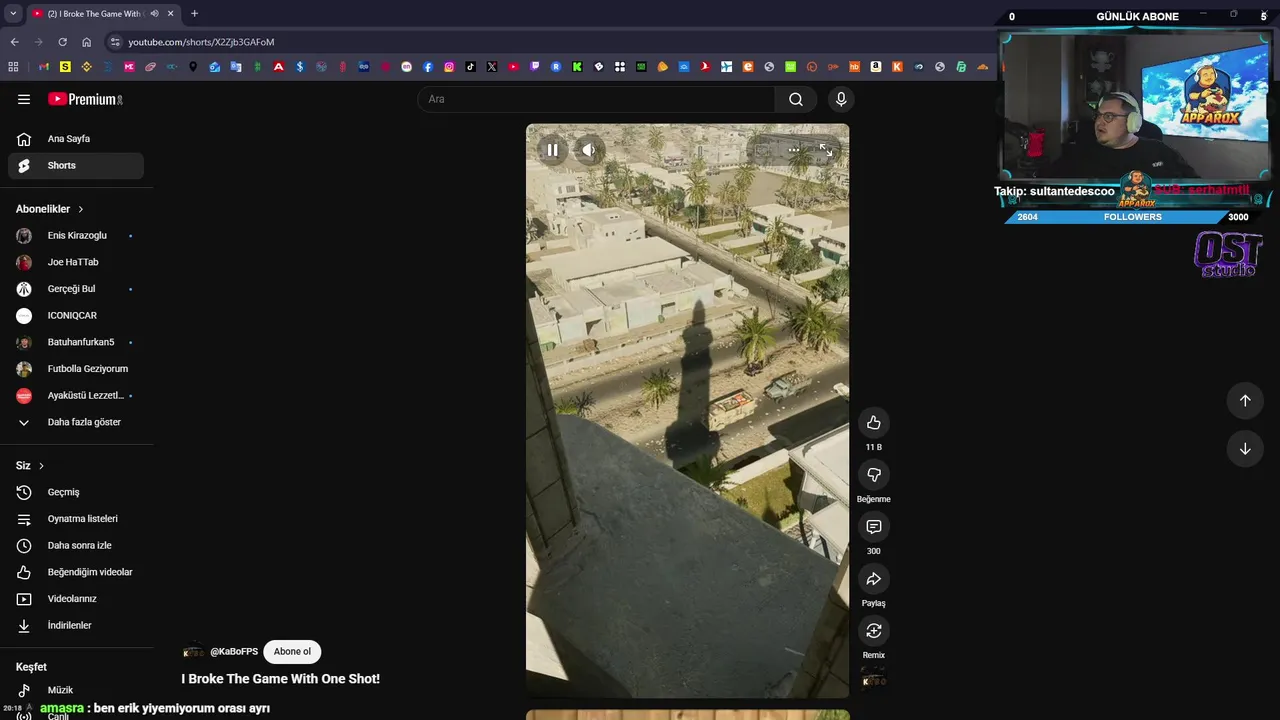Click the search magnifier button
This screenshot has width=1280, height=720.
coord(796,99)
